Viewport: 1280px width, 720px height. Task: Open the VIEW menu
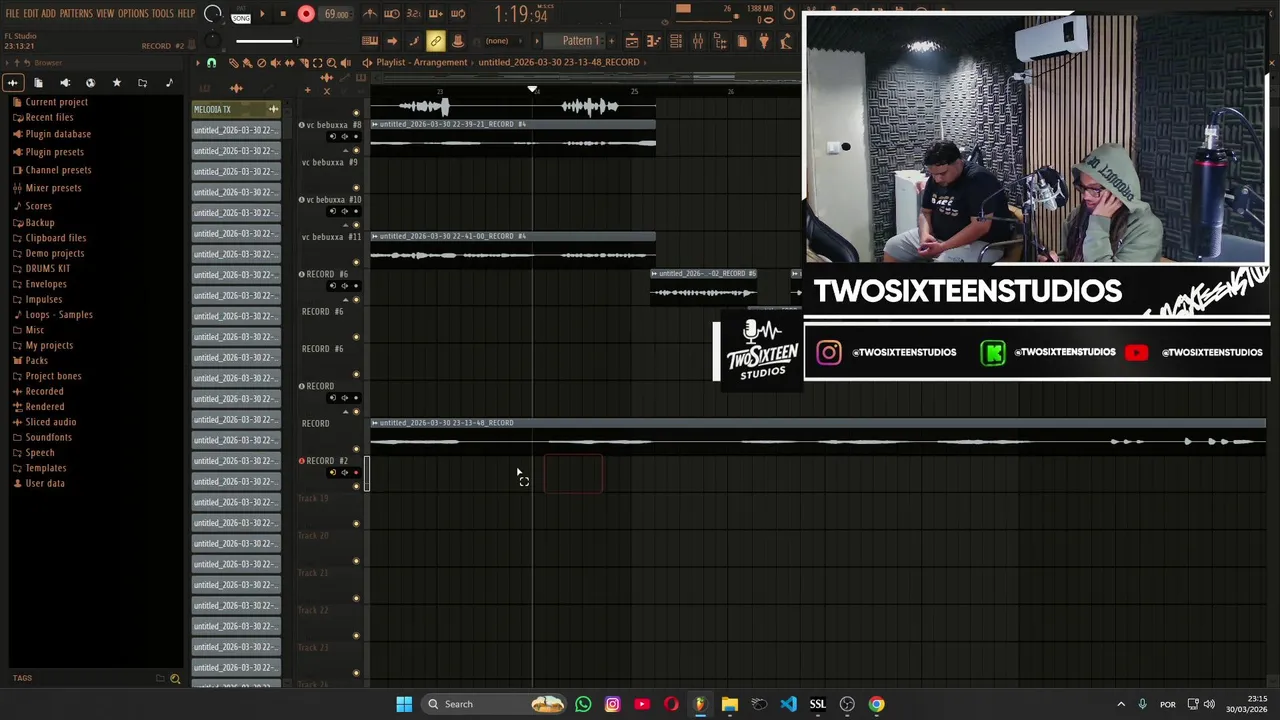[x=105, y=13]
